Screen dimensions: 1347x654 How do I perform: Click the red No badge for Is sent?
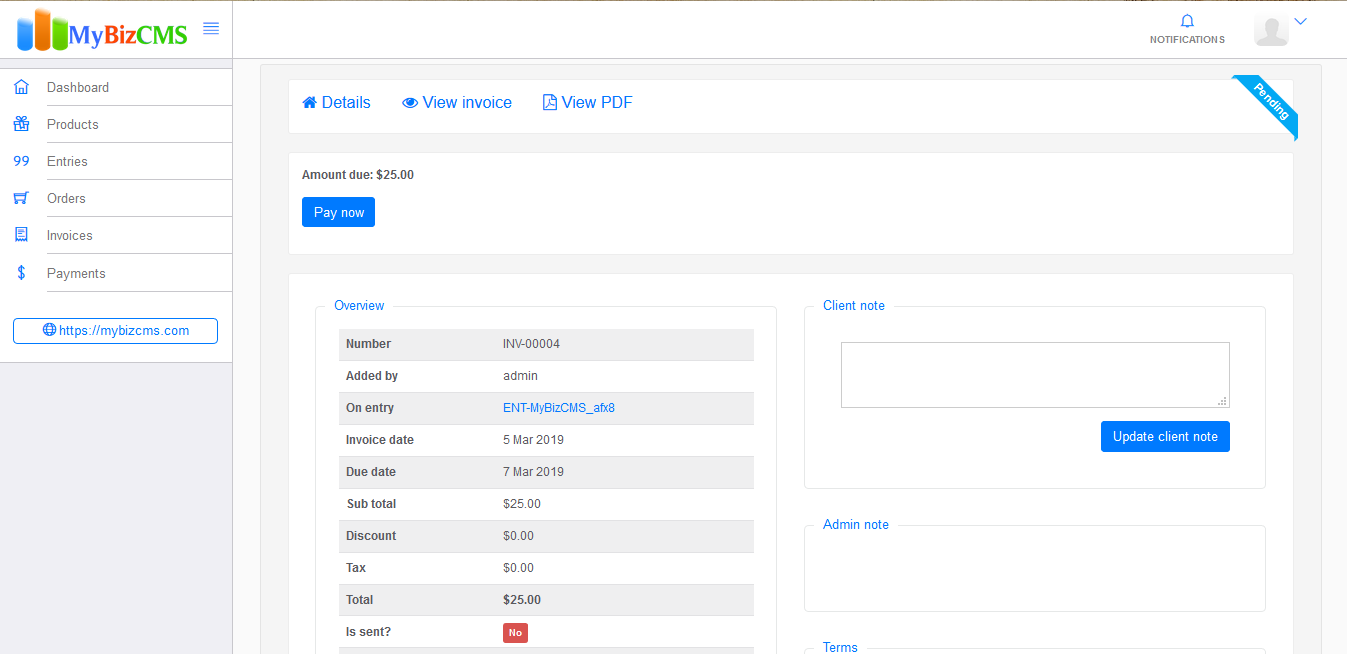515,632
